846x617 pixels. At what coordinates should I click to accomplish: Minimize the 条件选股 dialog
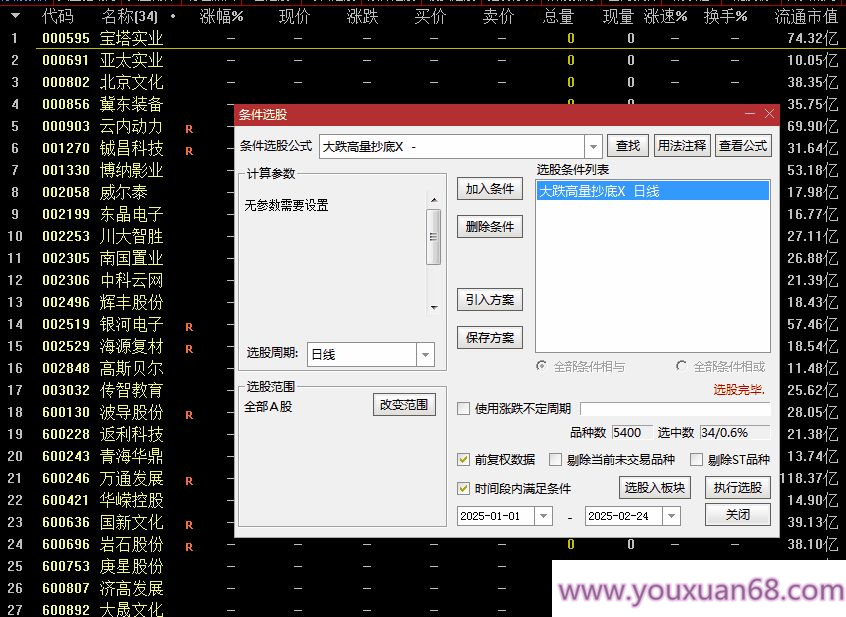749,115
